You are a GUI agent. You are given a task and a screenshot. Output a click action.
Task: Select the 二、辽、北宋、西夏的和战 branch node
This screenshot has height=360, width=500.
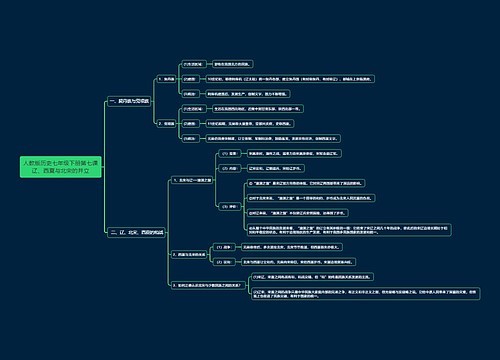(x=136, y=232)
